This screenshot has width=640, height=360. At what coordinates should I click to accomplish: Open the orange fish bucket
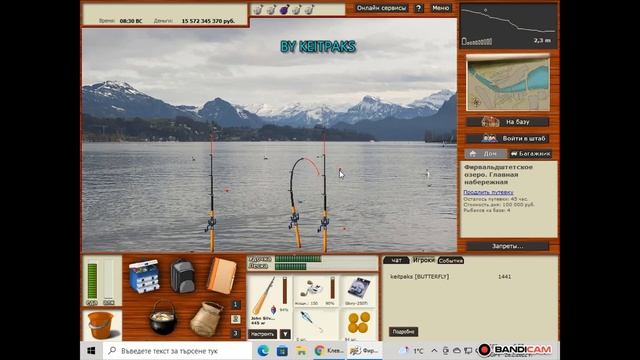pos(100,325)
